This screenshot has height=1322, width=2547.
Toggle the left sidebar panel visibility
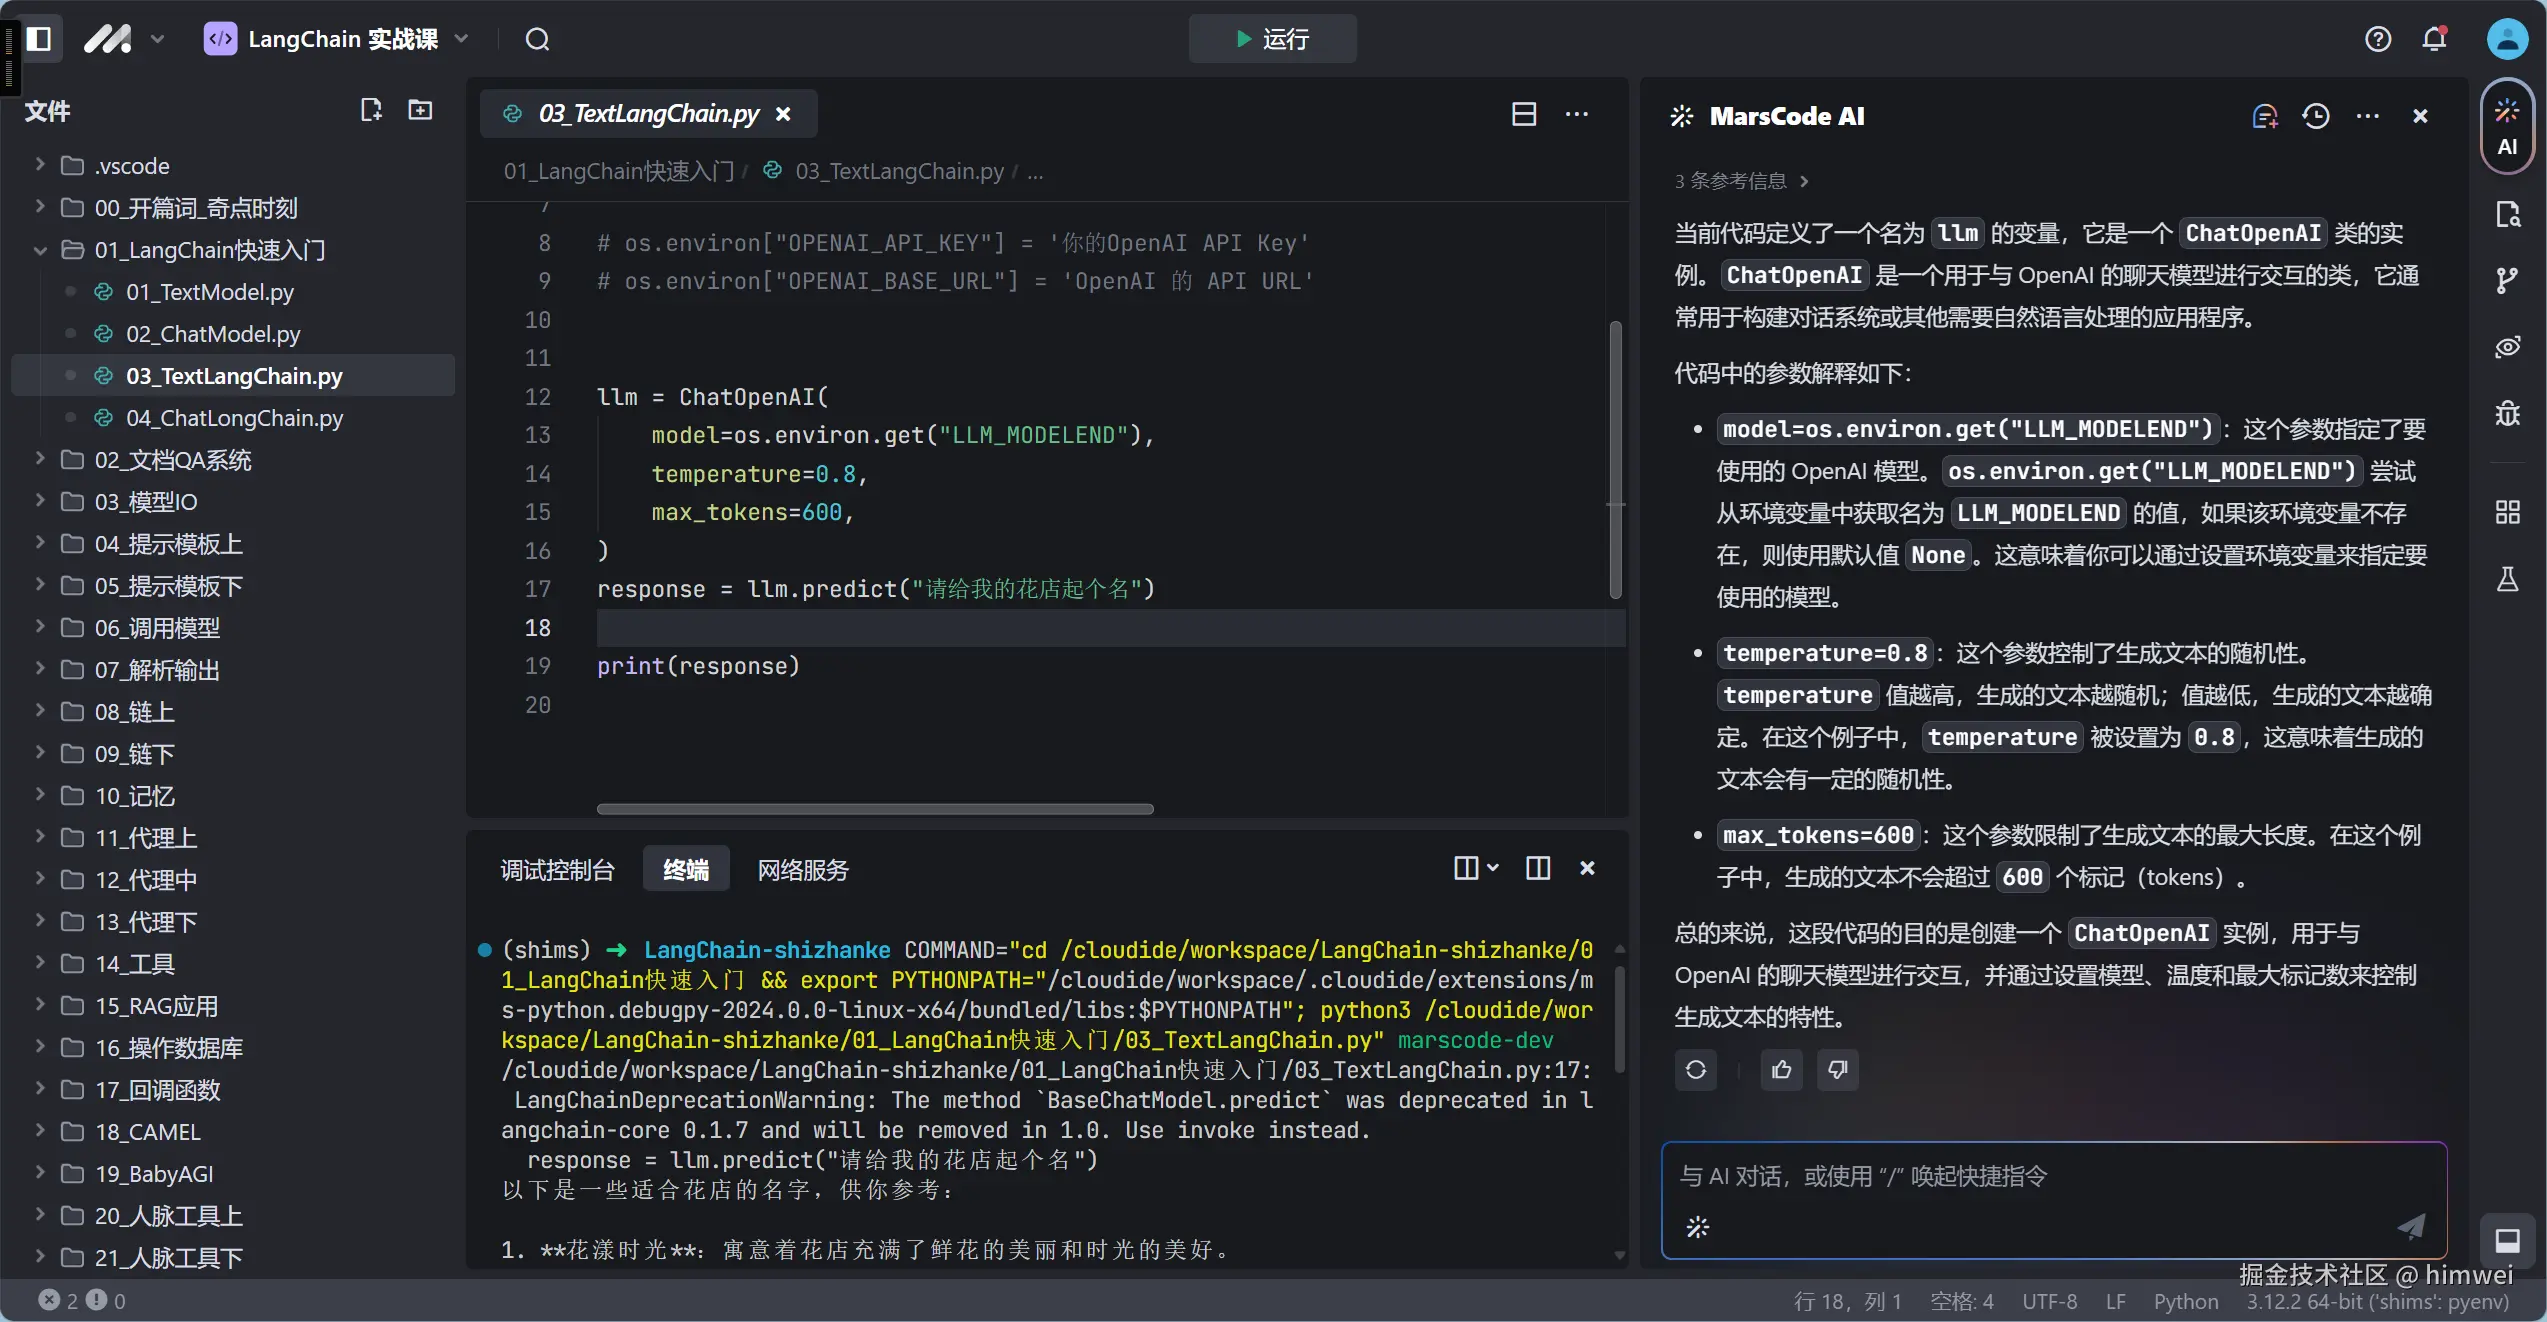pos(39,39)
